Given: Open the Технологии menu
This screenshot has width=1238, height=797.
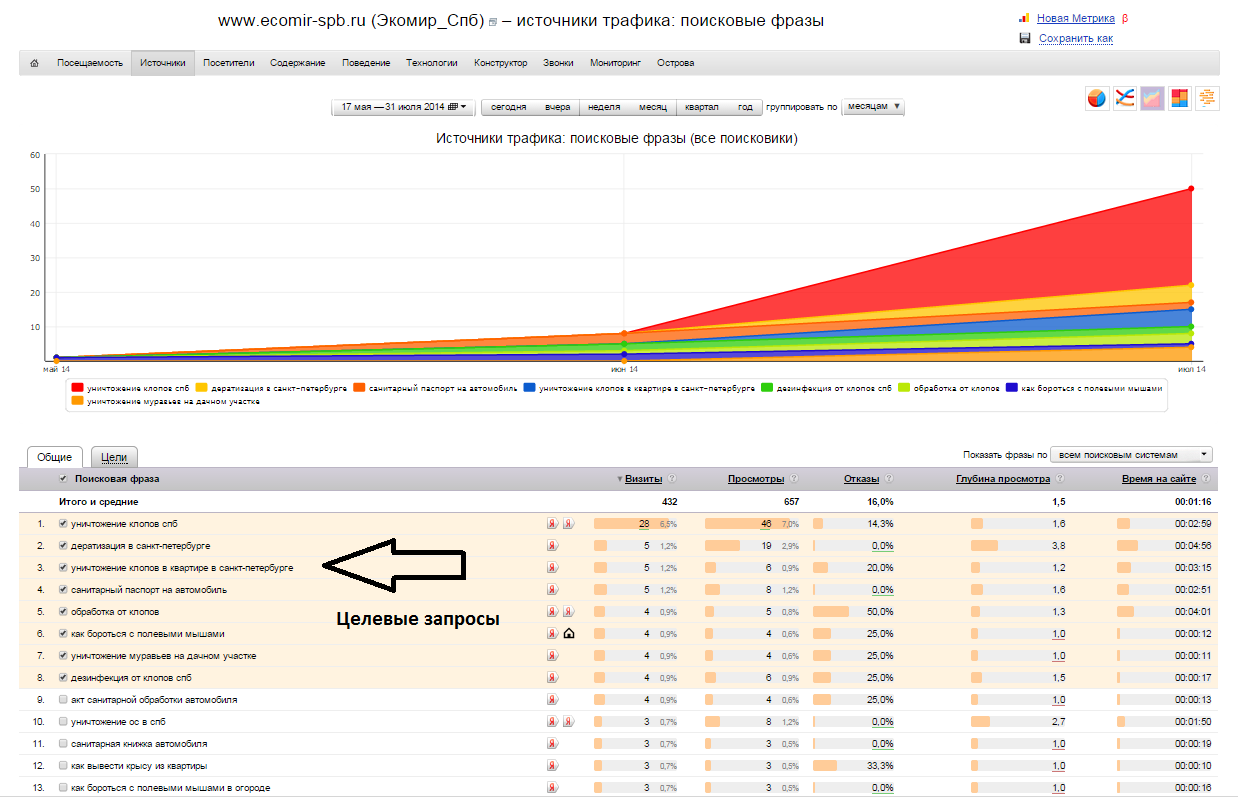Looking at the screenshot, I should pyautogui.click(x=432, y=63).
